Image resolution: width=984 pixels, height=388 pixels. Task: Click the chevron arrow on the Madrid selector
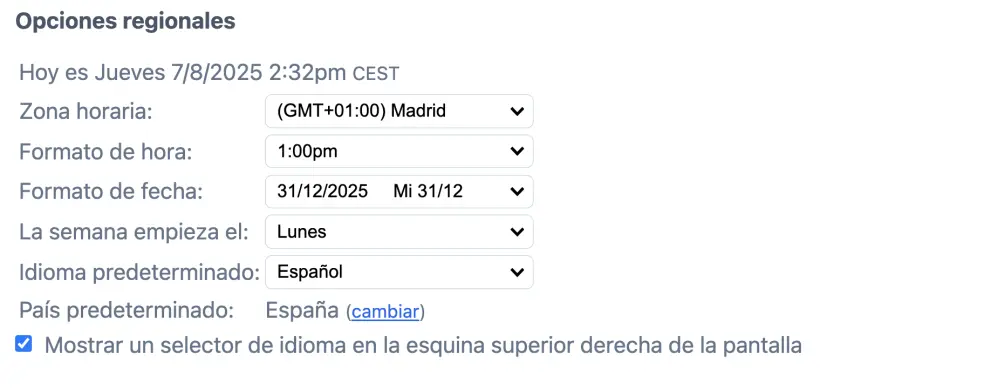tap(517, 111)
